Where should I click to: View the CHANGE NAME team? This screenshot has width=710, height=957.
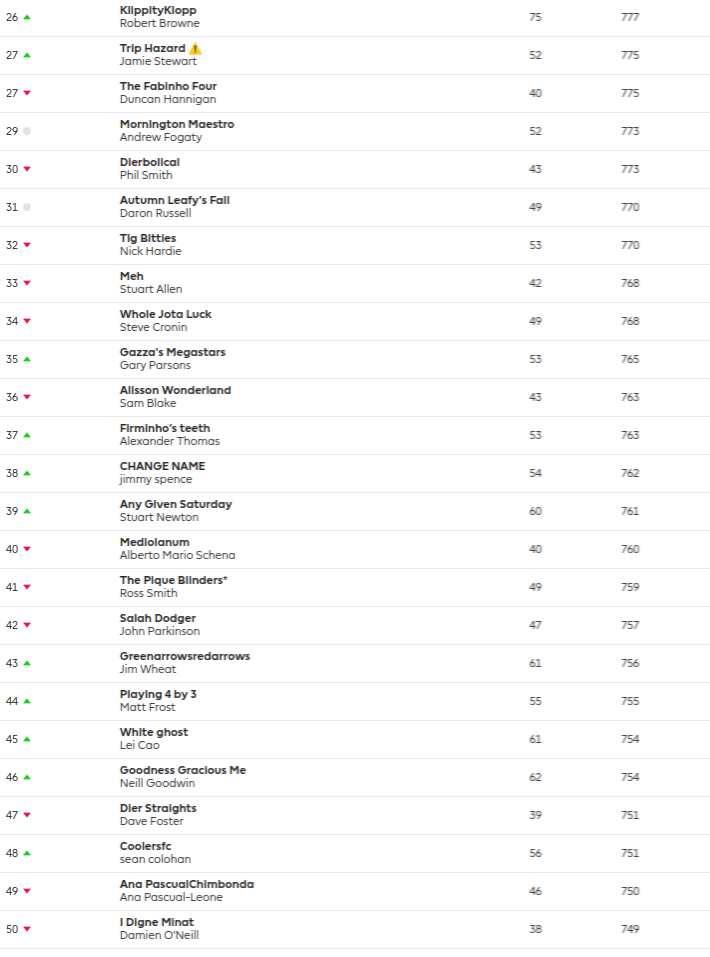click(x=162, y=466)
